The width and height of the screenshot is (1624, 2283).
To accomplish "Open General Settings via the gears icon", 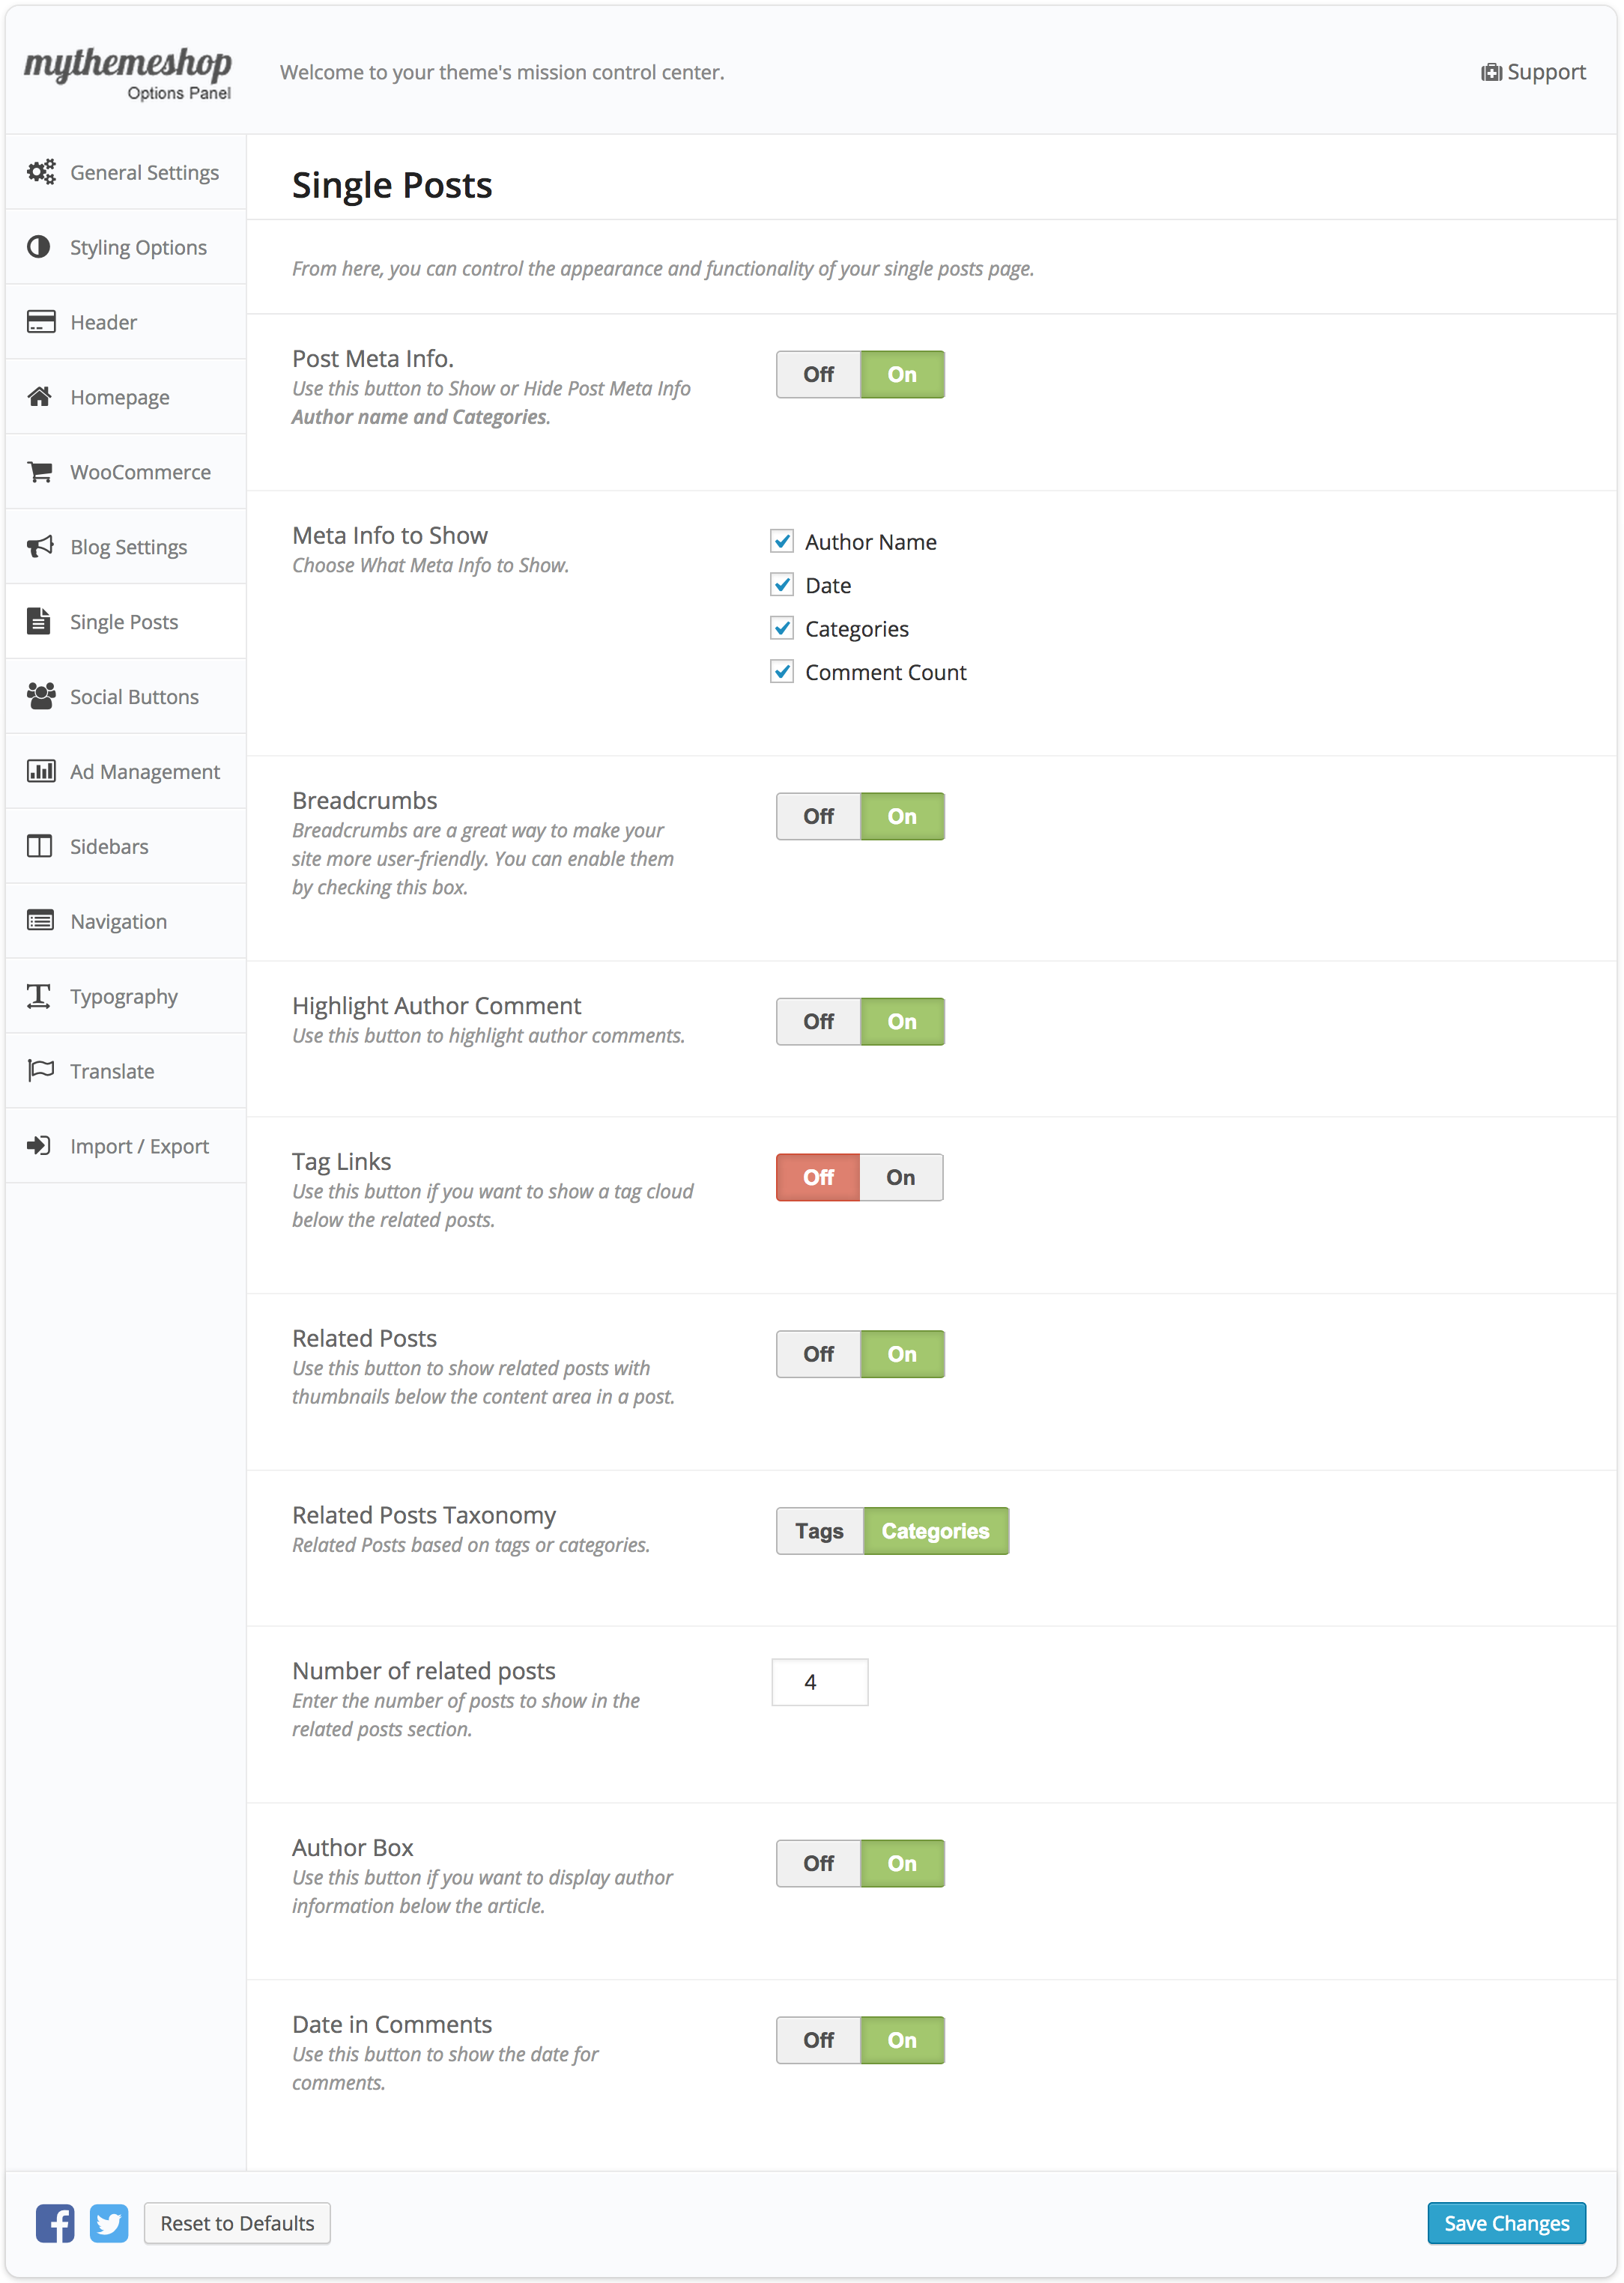I will coord(40,171).
